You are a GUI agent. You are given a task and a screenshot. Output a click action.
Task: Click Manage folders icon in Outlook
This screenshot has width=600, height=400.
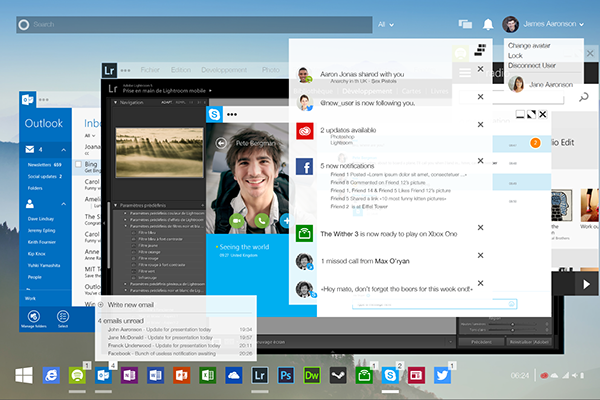coord(33,317)
